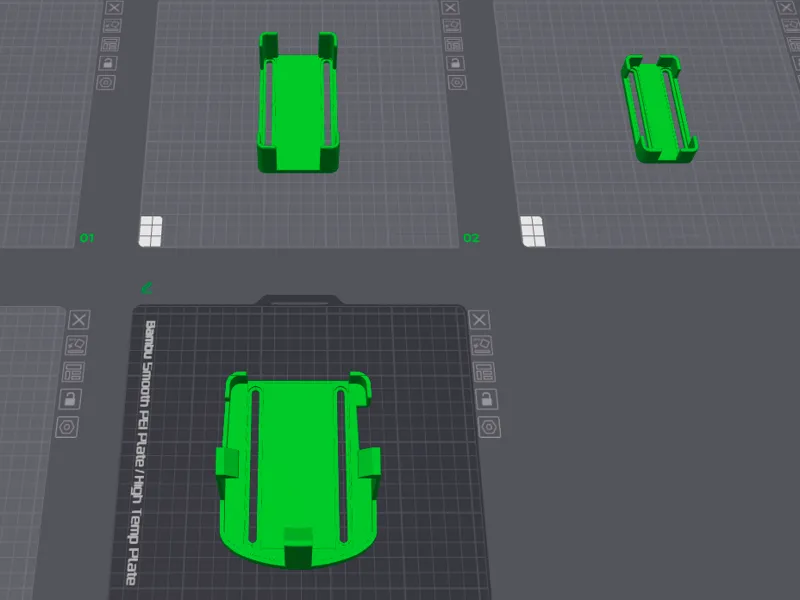Remove the empty bottom-left plate
The image size is (800, 600).
tap(79, 320)
